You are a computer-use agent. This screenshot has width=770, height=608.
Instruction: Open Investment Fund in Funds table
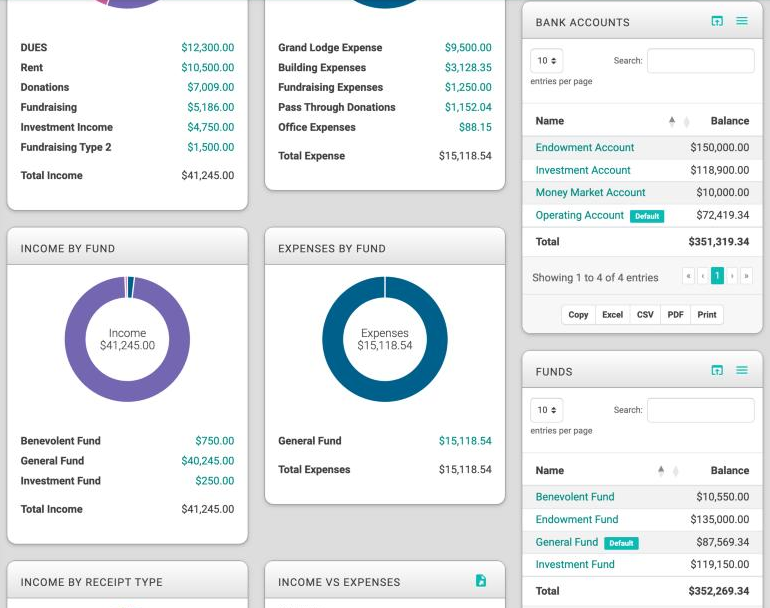click(x=575, y=564)
